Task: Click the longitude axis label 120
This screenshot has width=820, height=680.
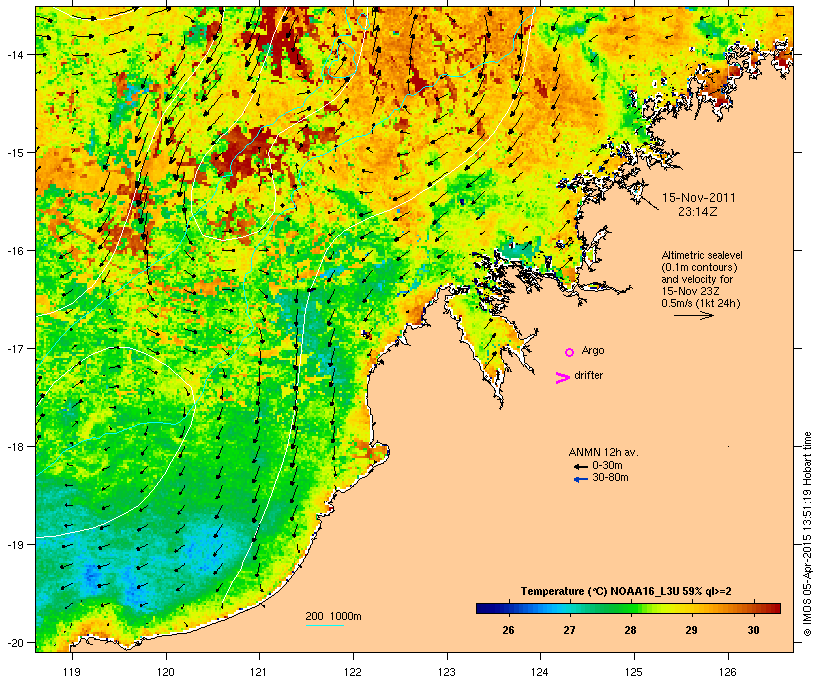Action: tap(166, 672)
